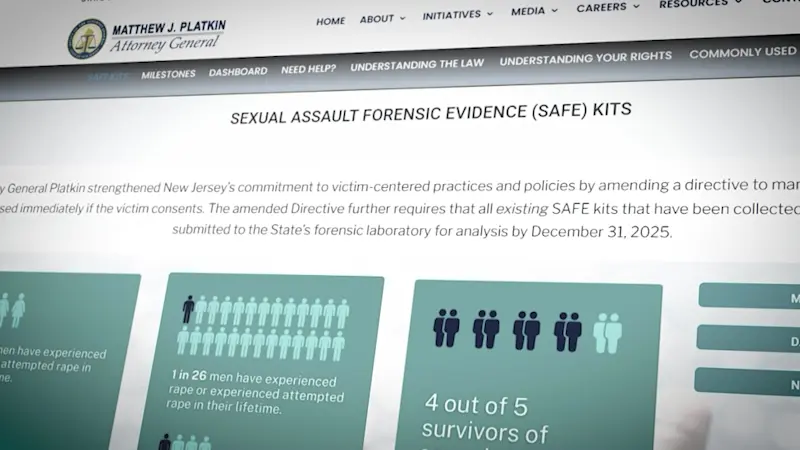The height and width of the screenshot is (450, 800).
Task: Go to the MILESTONES section link
Action: tap(168, 74)
